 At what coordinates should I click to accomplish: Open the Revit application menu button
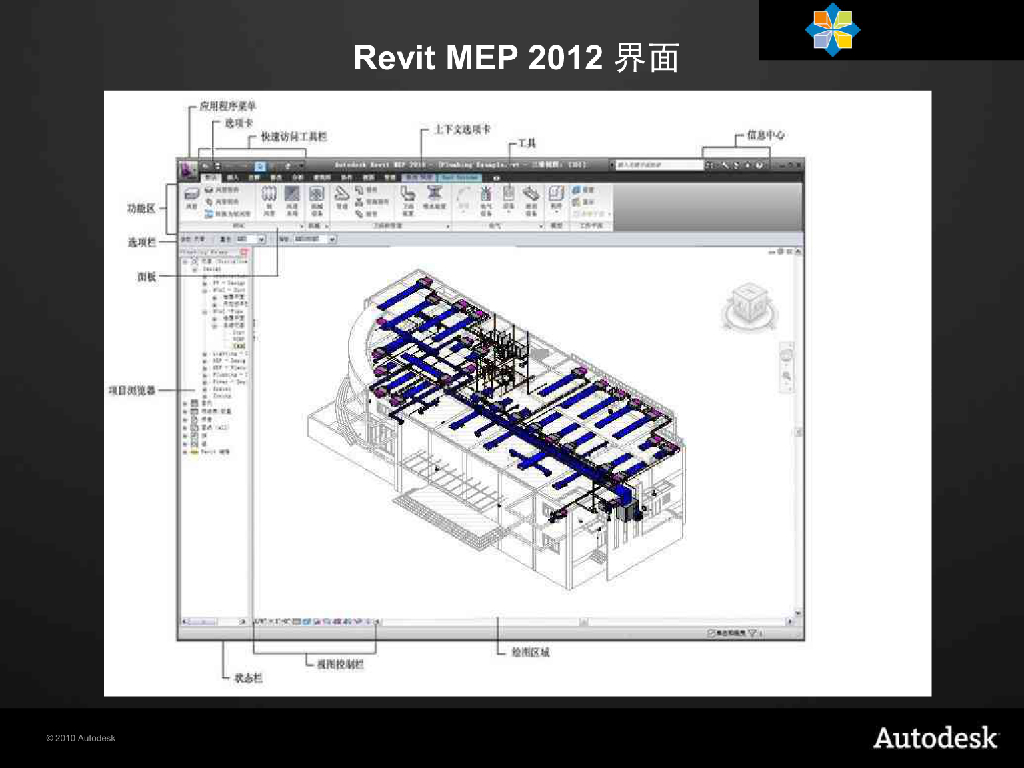tap(189, 170)
